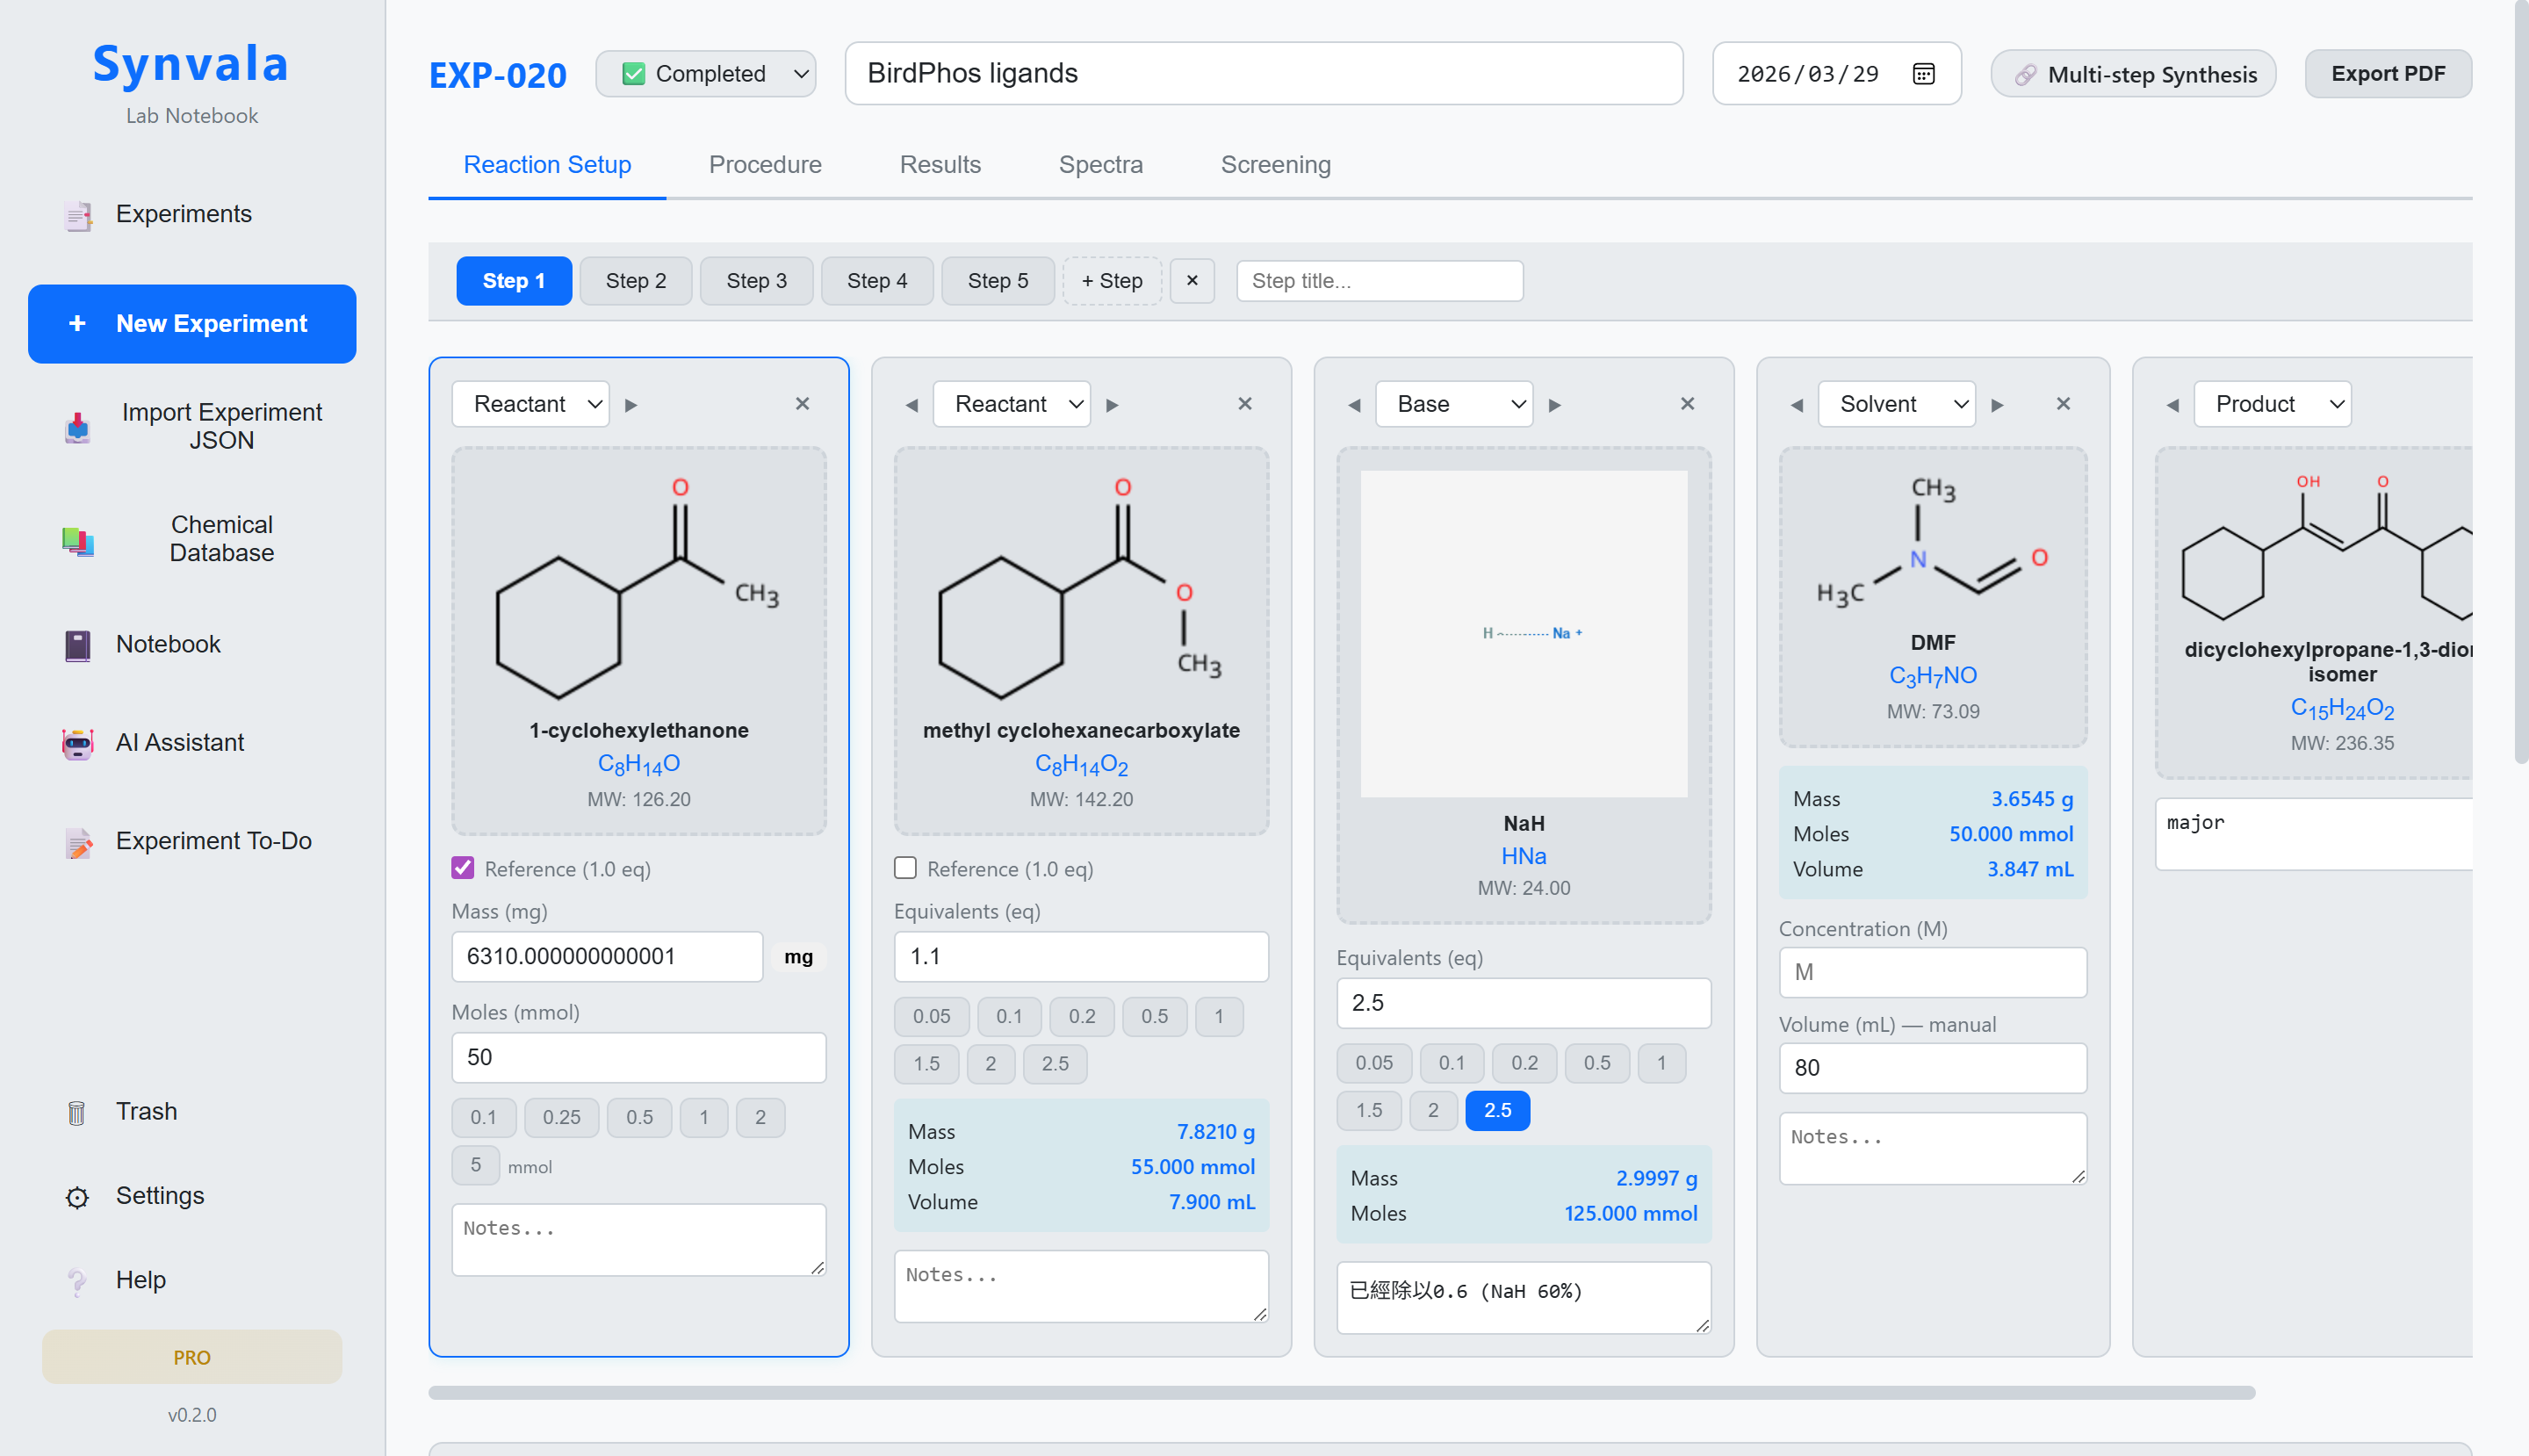2529x1456 pixels.
Task: Open Step 2 tab
Action: 636,281
